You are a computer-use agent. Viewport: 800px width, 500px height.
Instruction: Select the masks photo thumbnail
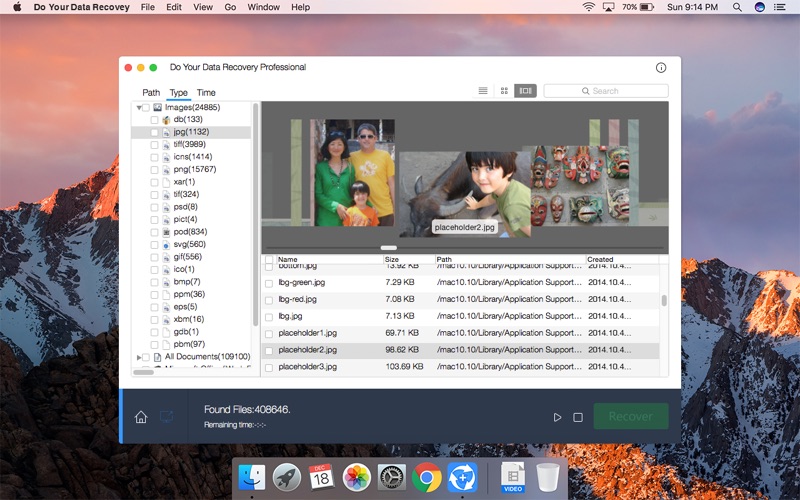pos(580,185)
